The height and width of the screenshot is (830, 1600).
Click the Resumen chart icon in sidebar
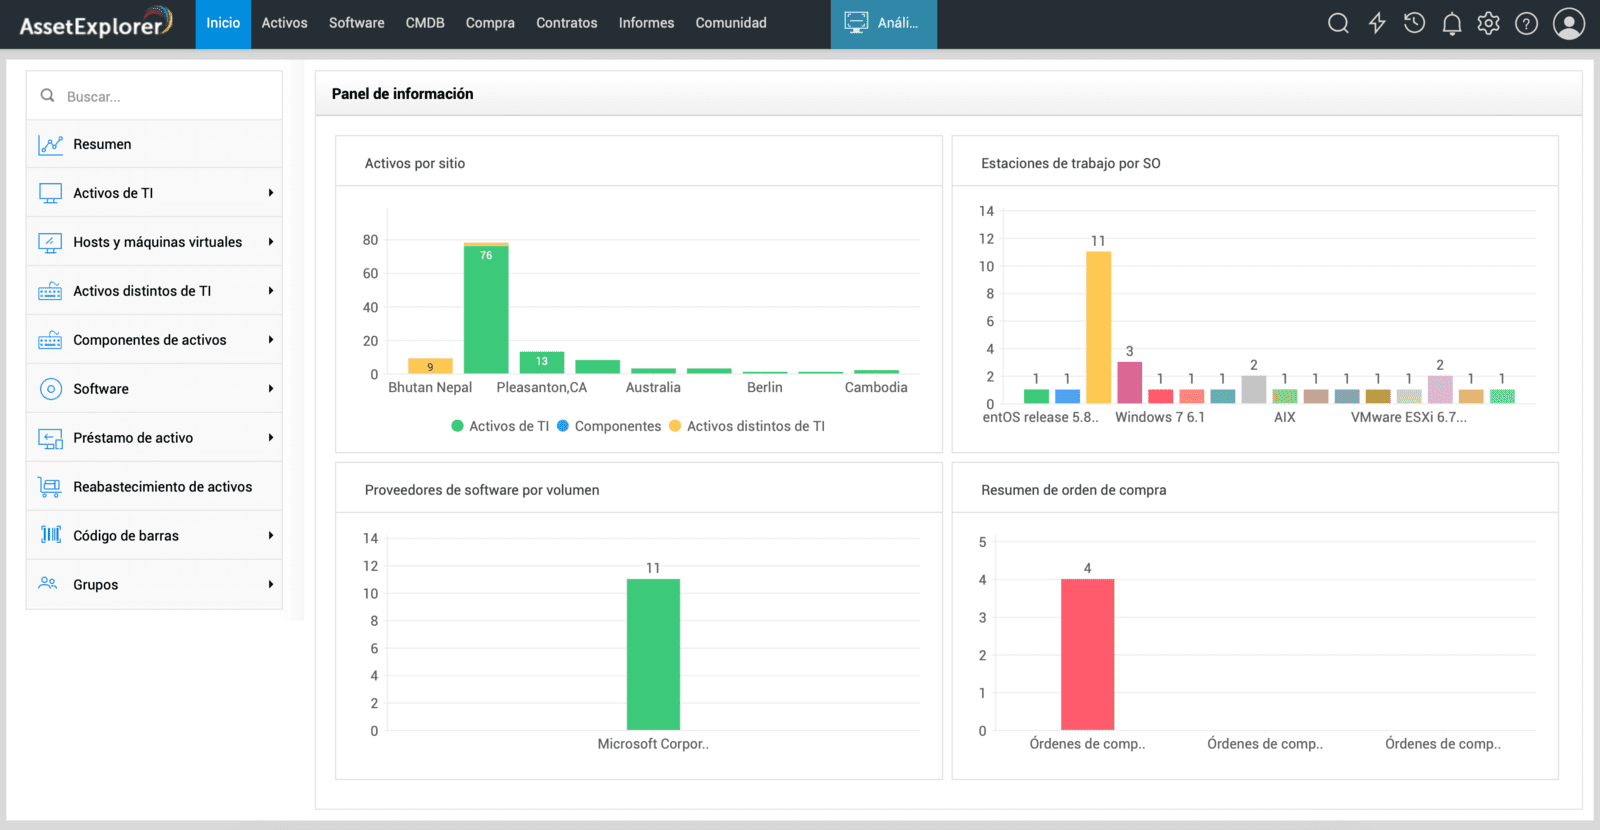50,145
